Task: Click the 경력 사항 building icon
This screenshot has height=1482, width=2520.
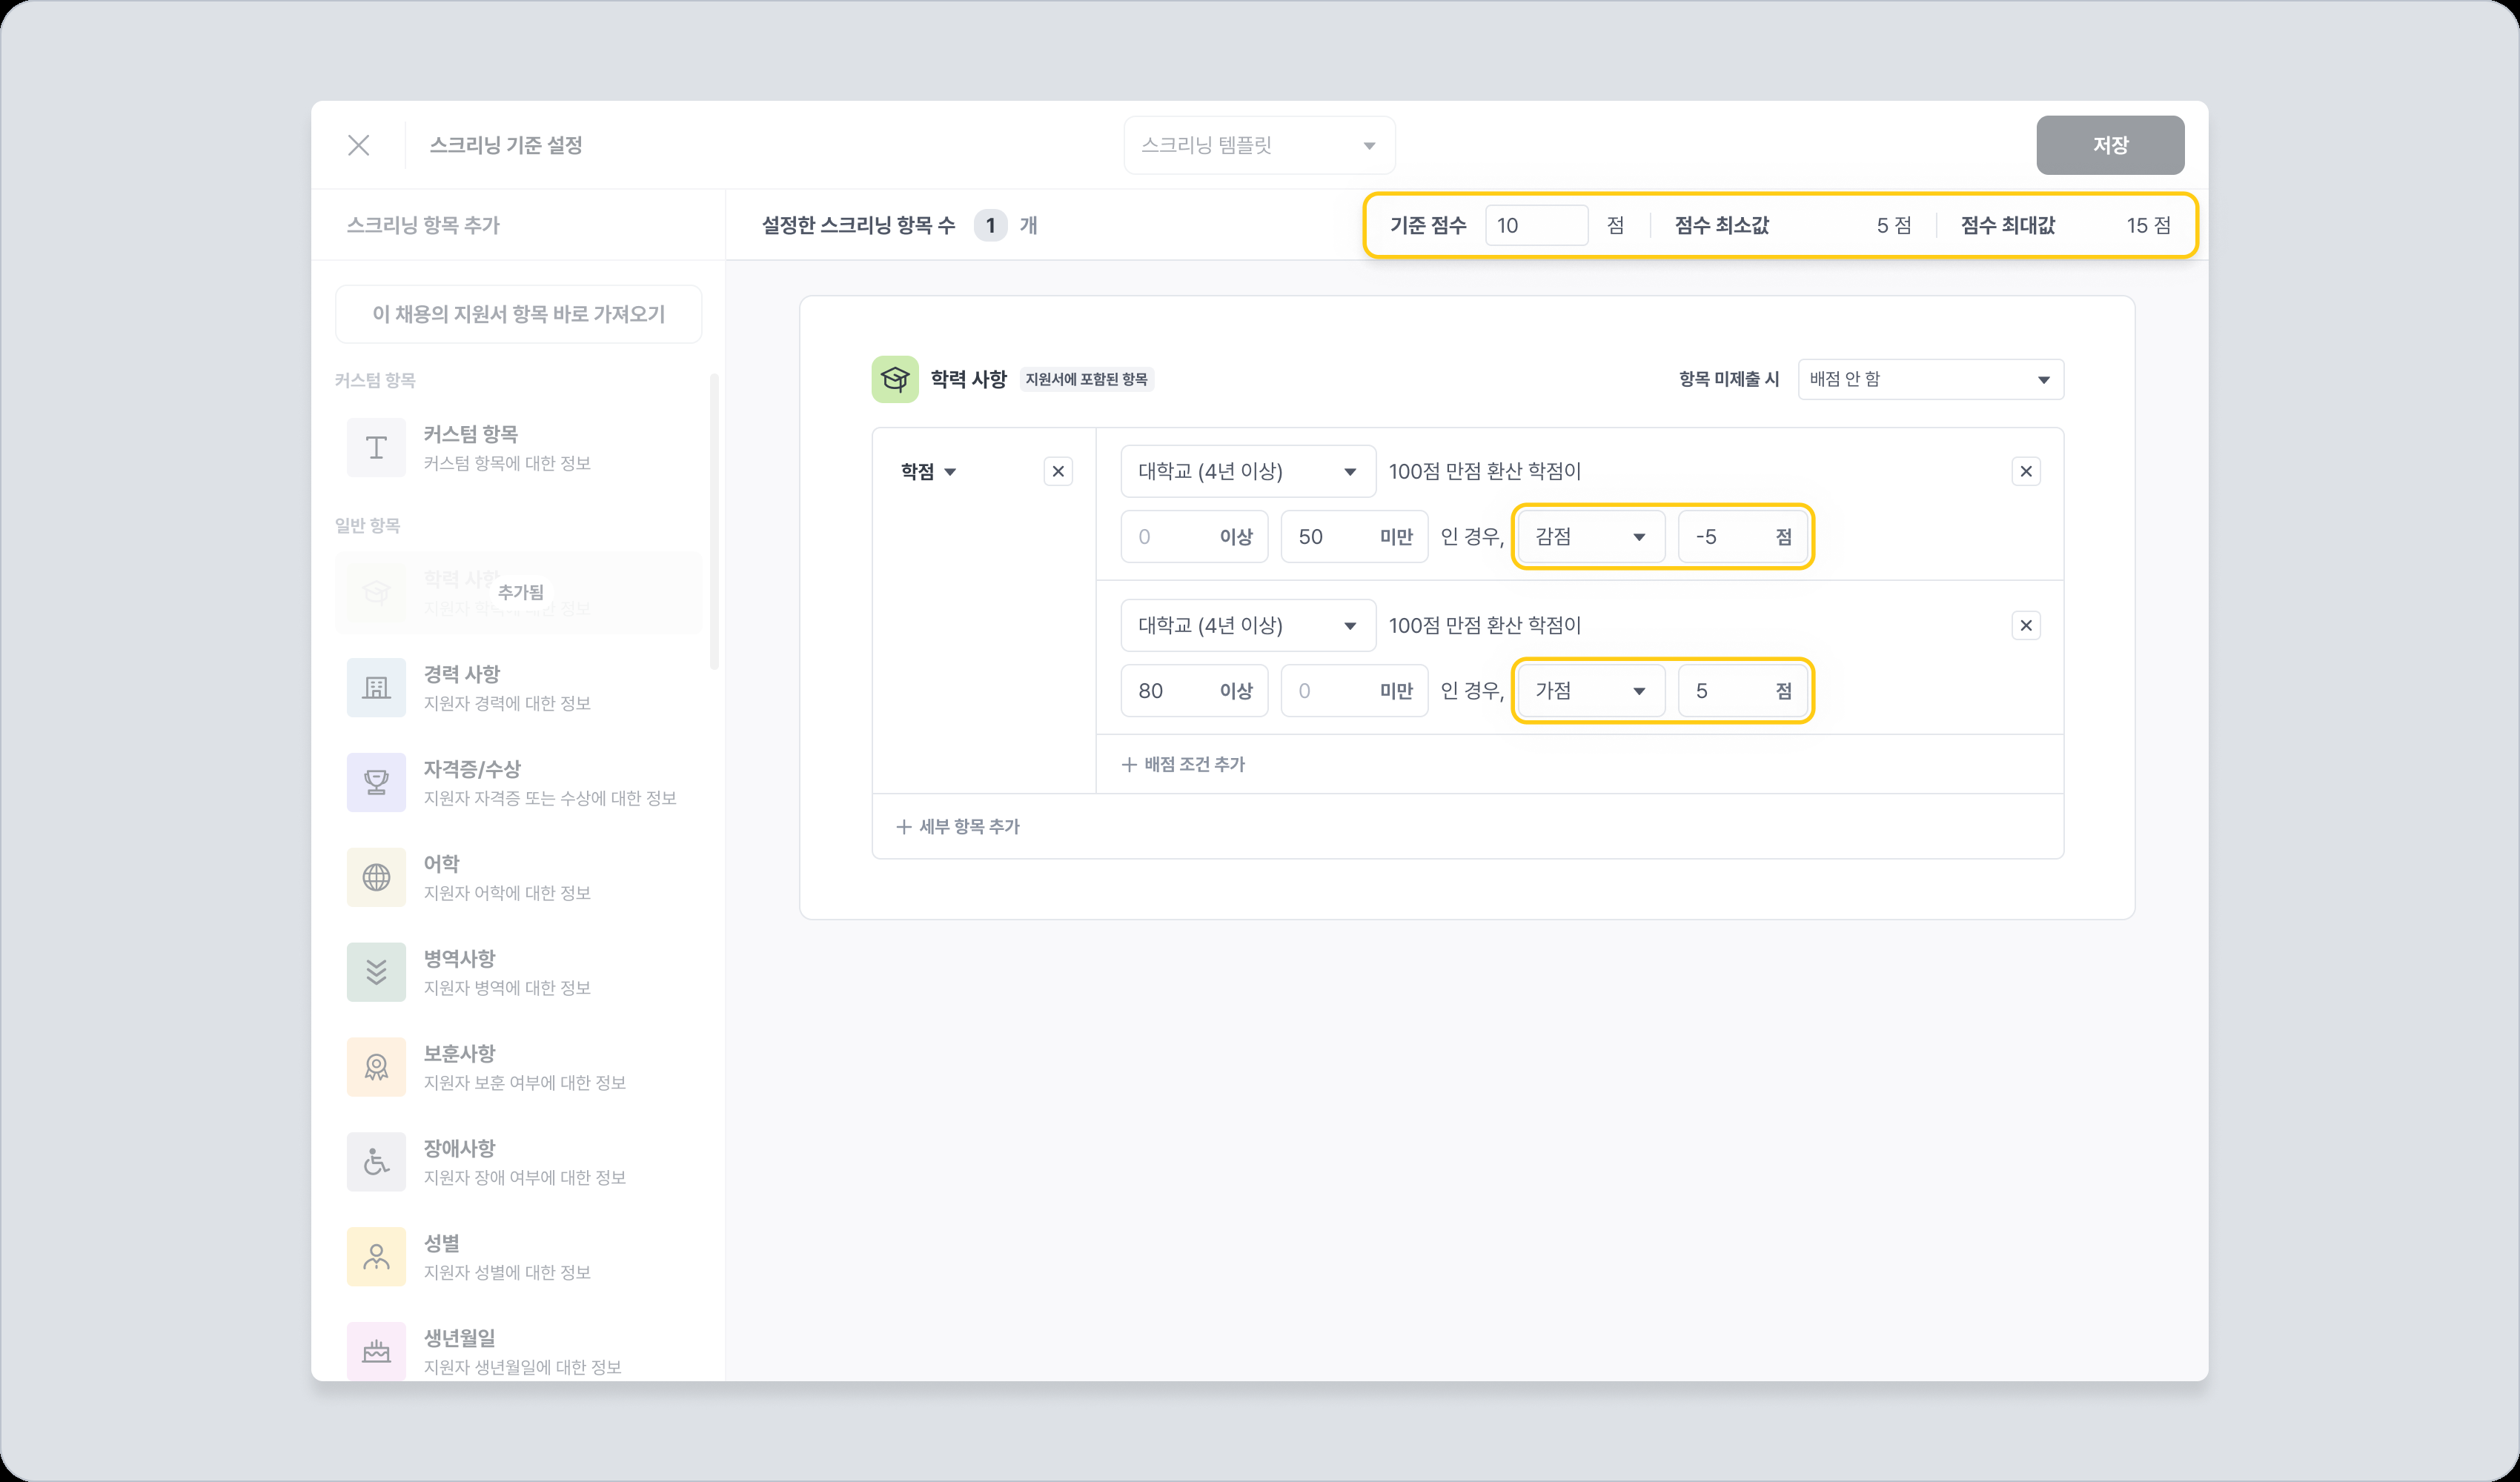Action: [376, 688]
